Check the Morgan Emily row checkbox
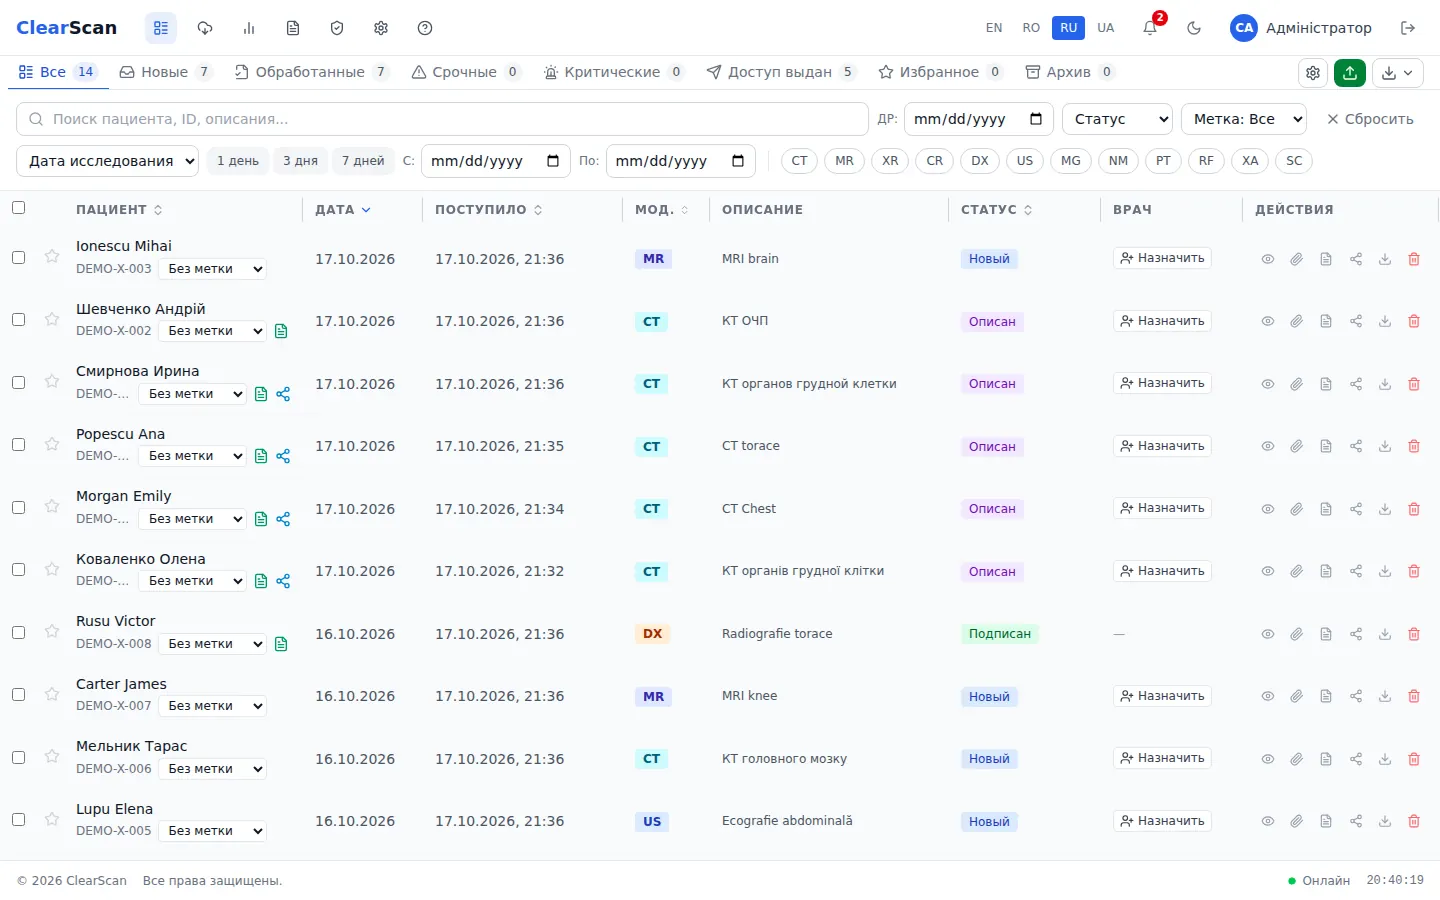This screenshot has height=900, width=1440. pyautogui.click(x=18, y=507)
